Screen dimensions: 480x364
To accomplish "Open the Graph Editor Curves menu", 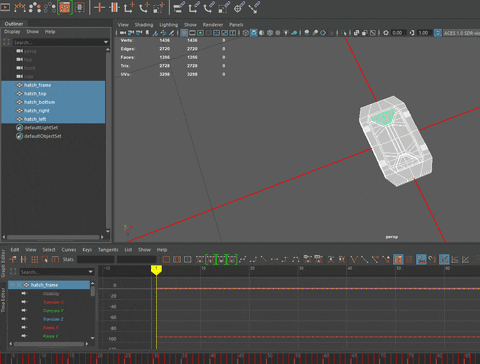I will [x=69, y=250].
